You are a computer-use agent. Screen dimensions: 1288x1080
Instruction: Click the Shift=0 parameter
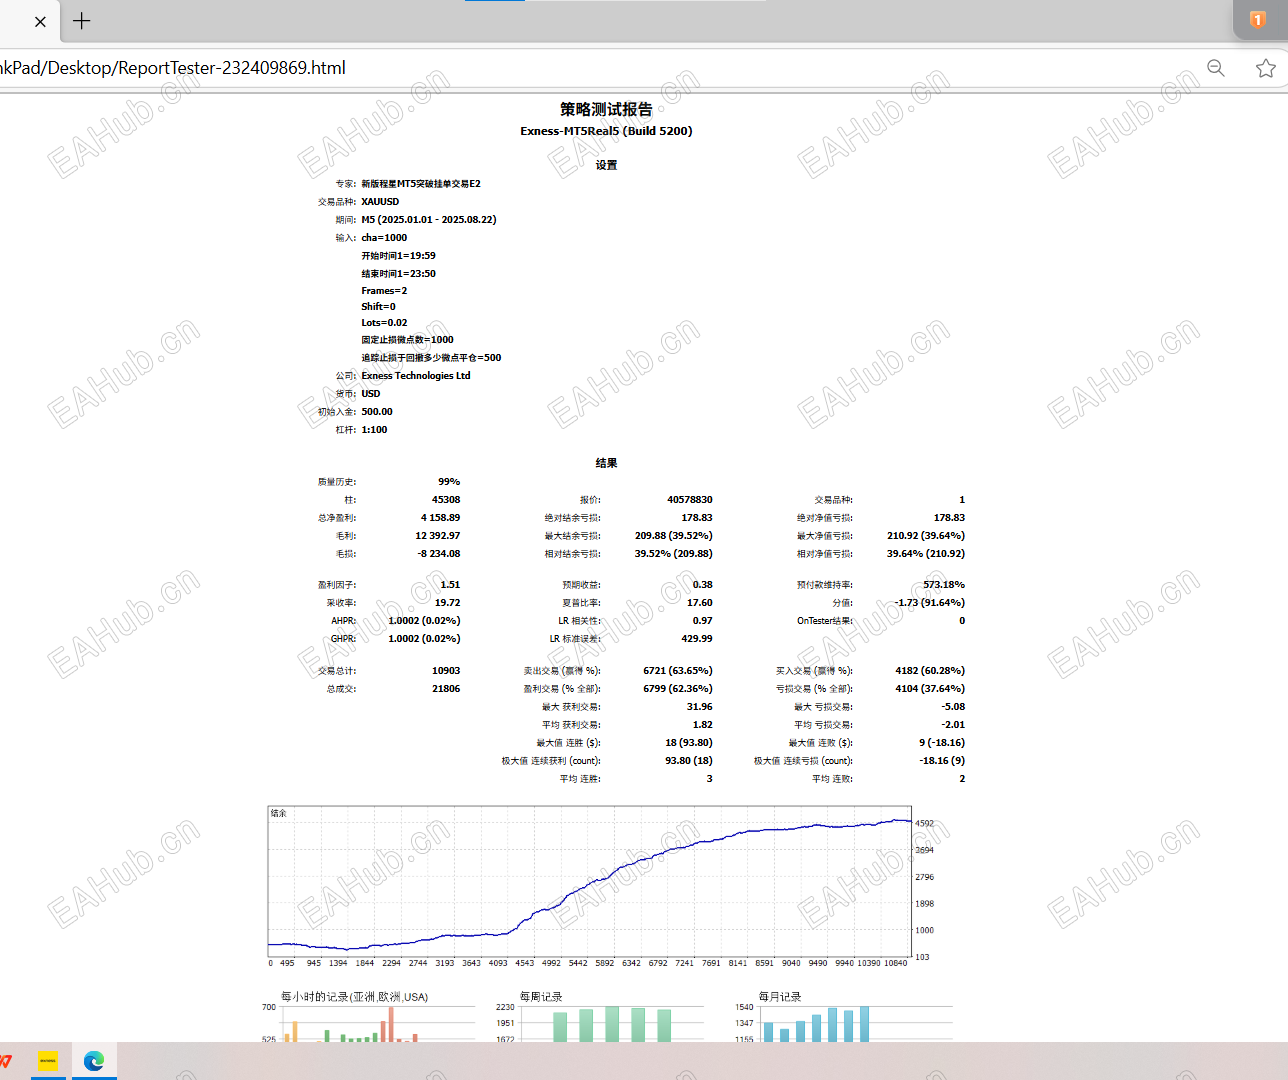(378, 307)
